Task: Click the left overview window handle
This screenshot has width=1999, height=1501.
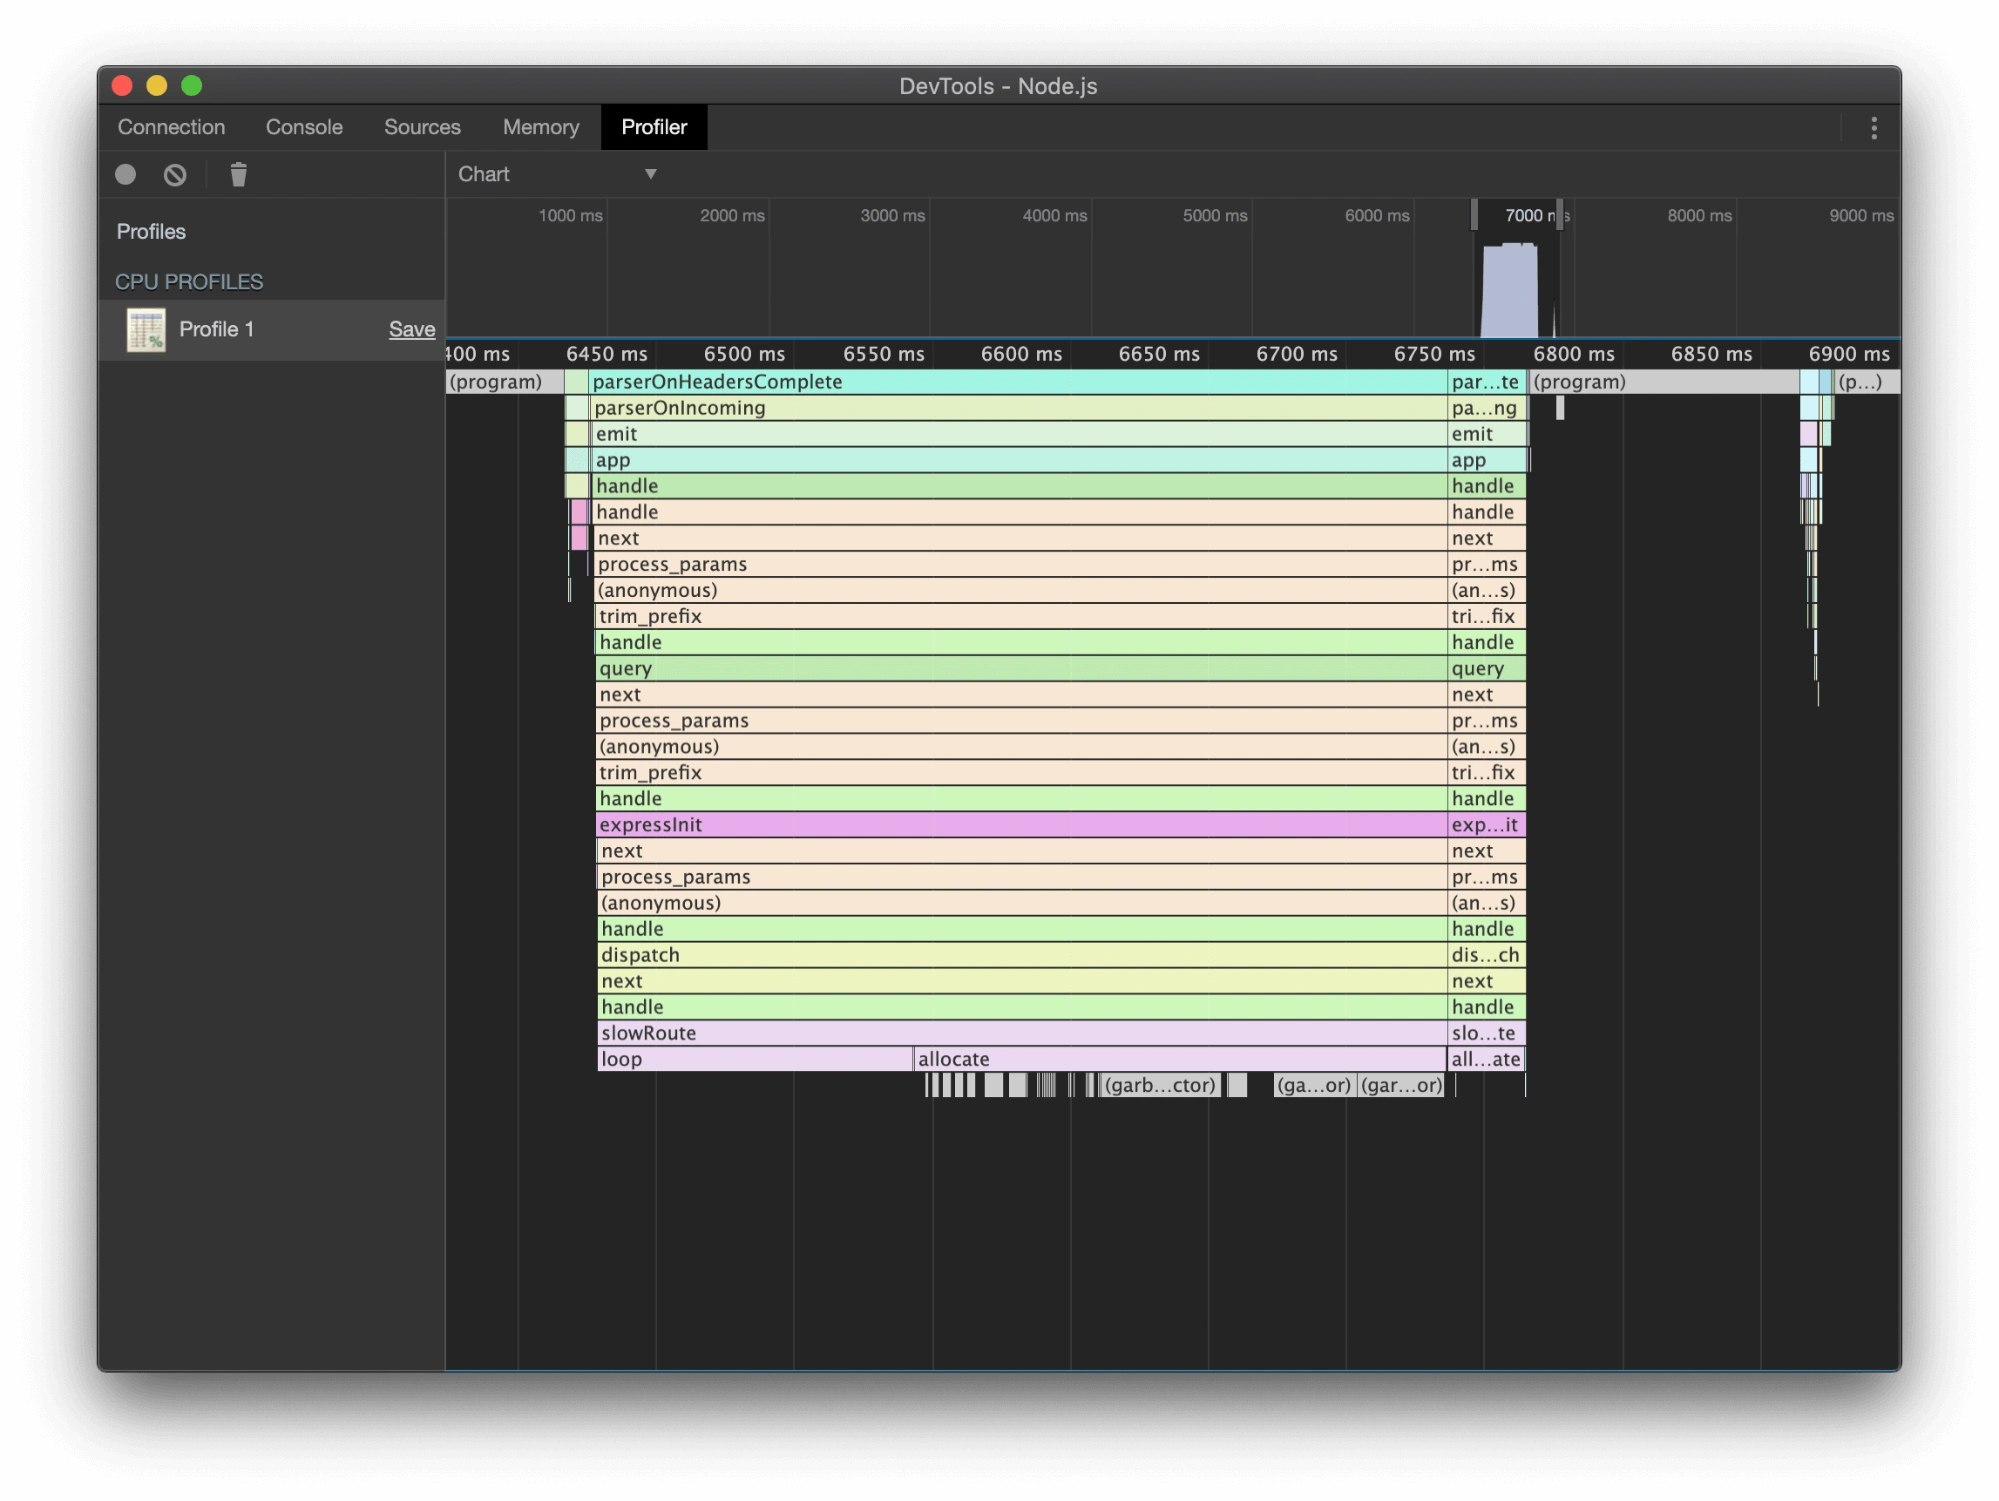Action: [x=1474, y=214]
